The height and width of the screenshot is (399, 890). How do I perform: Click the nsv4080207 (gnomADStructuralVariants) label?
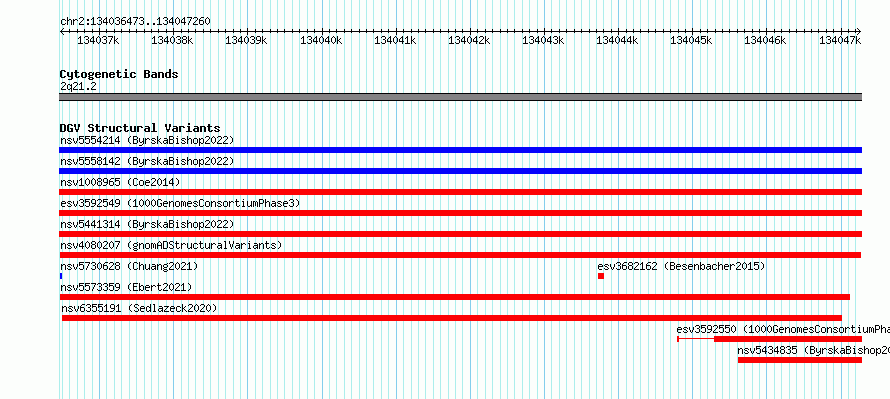(x=171, y=245)
